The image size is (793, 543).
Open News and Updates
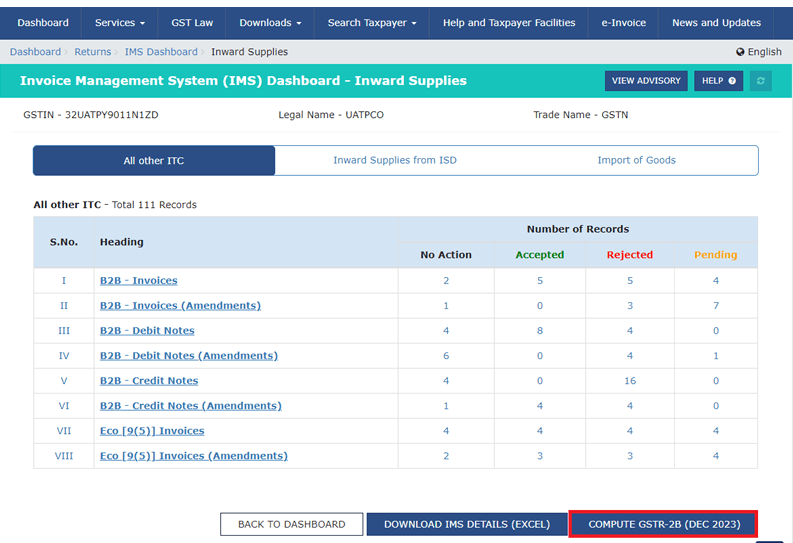click(716, 23)
